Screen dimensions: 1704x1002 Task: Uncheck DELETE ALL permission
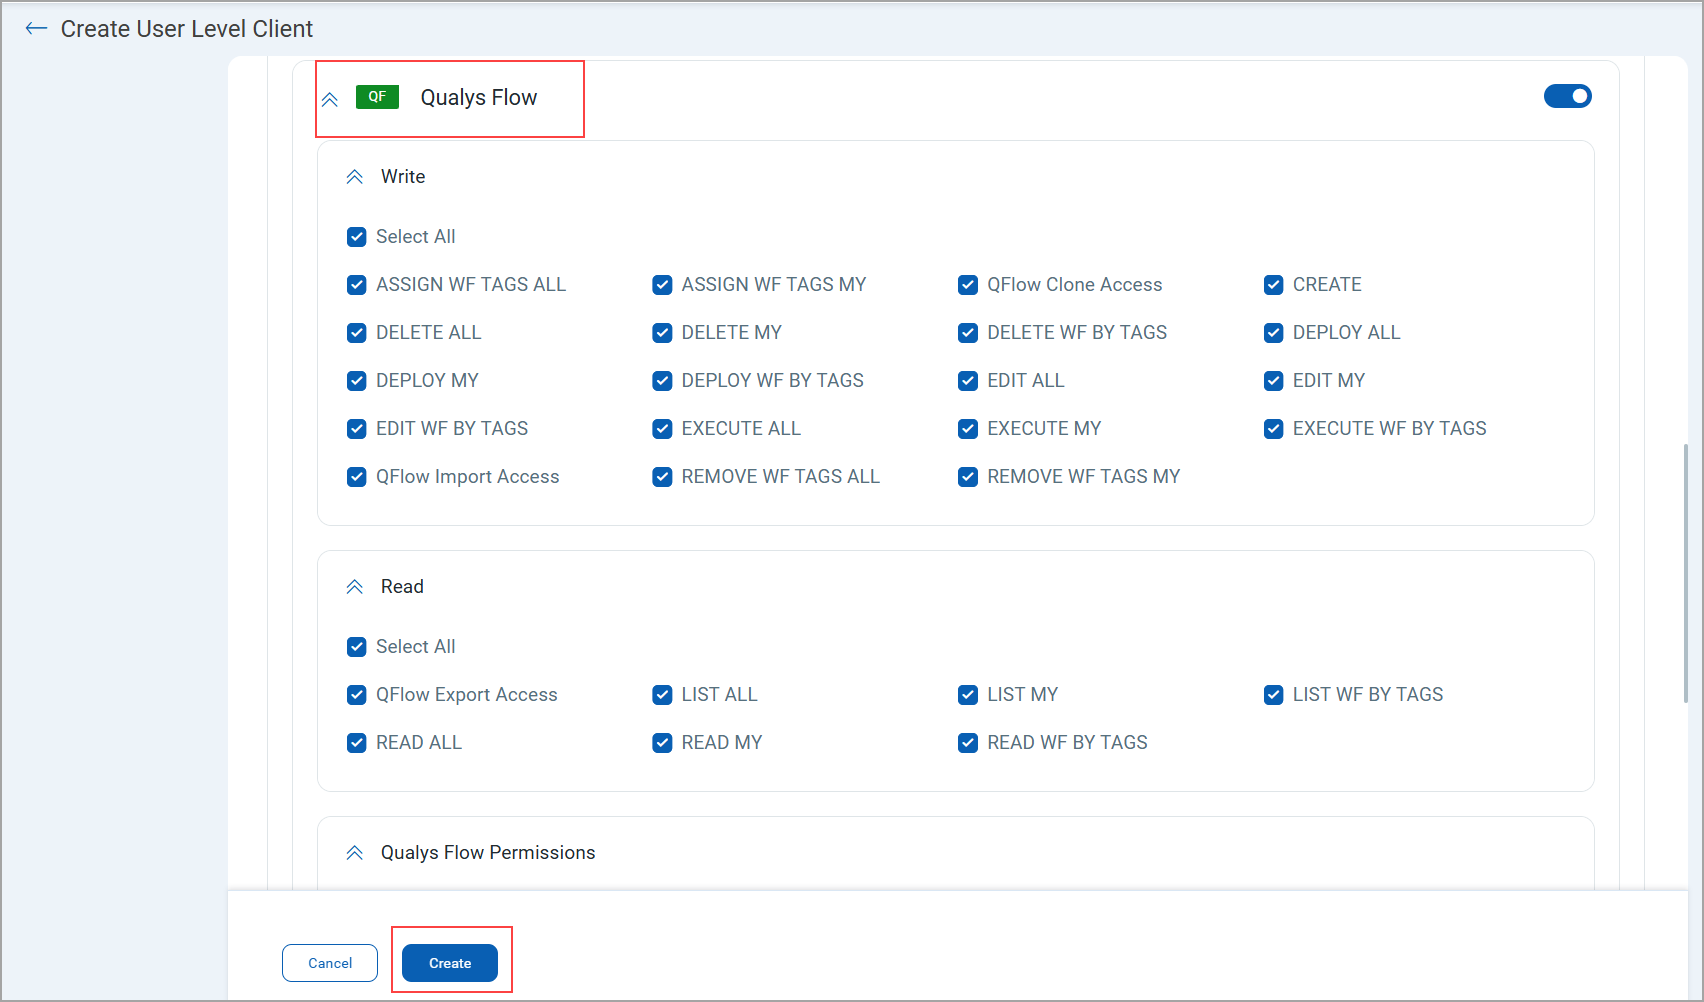pyautogui.click(x=357, y=333)
